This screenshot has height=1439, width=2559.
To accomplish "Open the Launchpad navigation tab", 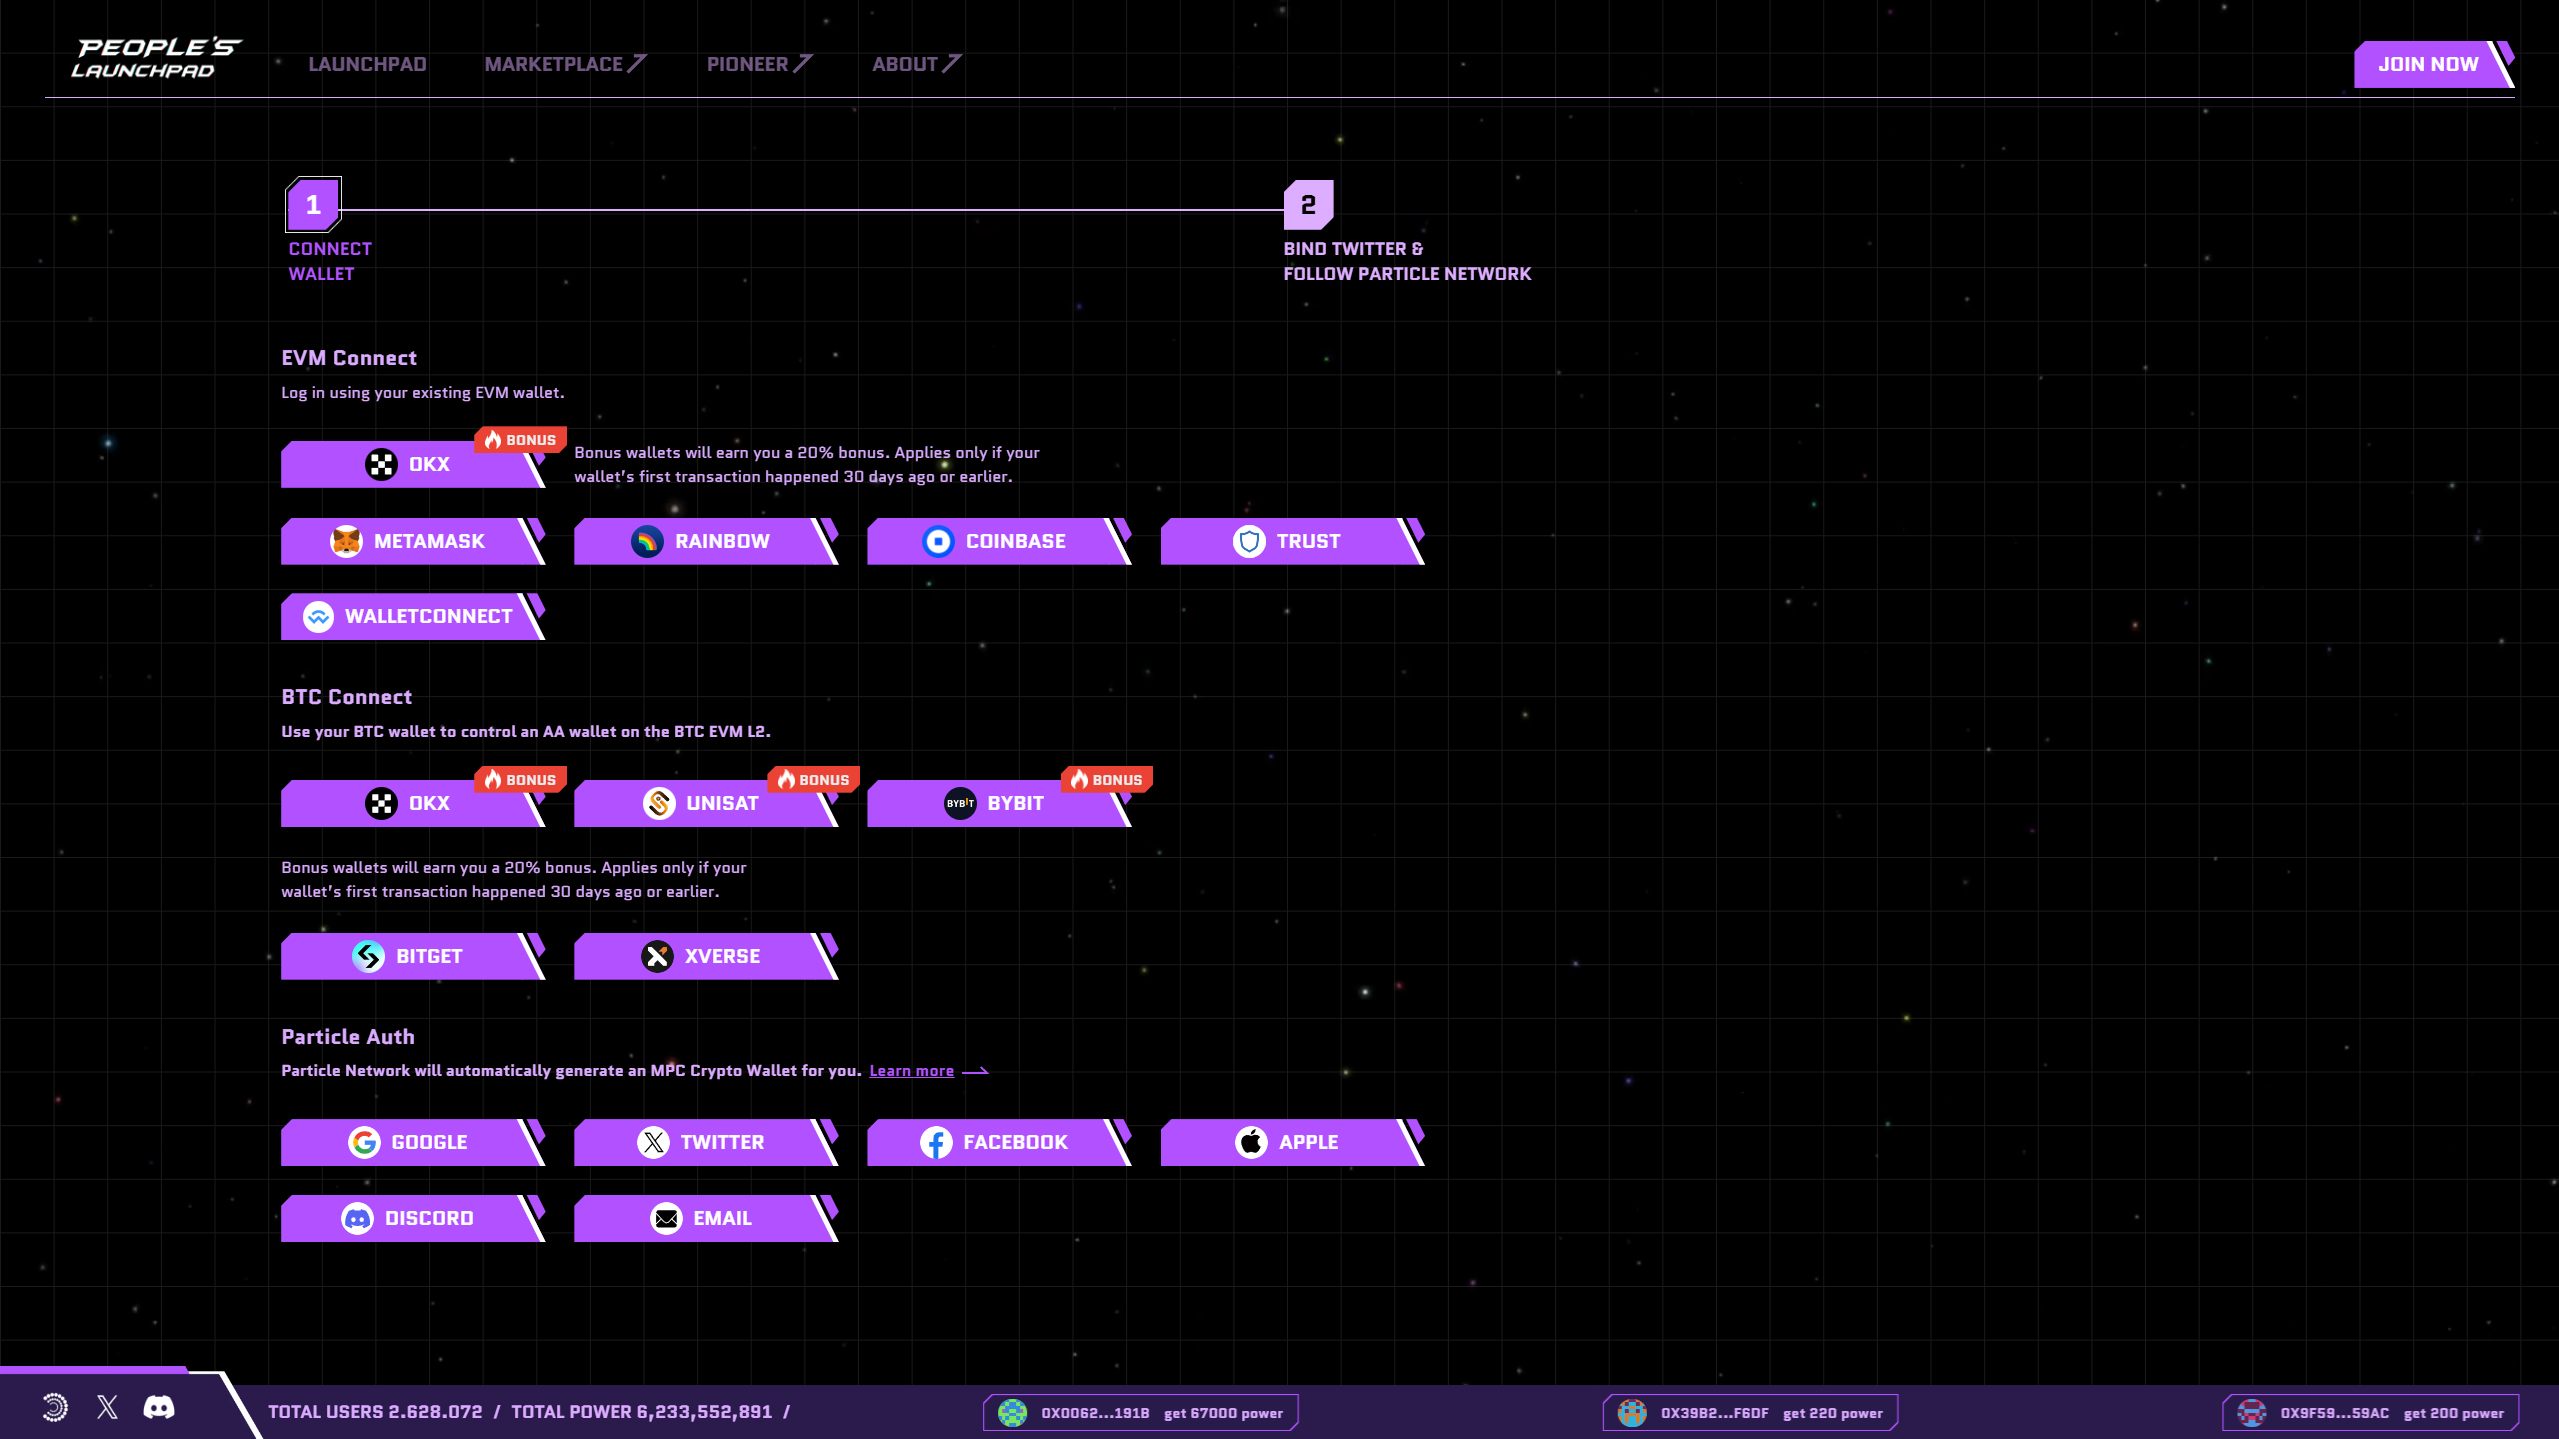I will click(367, 64).
